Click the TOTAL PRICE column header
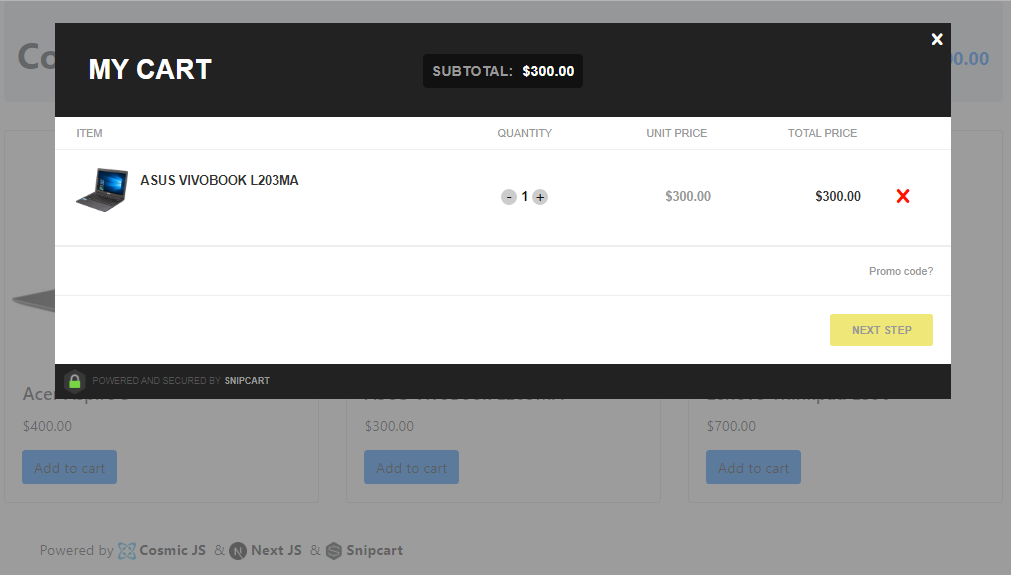 (x=822, y=133)
